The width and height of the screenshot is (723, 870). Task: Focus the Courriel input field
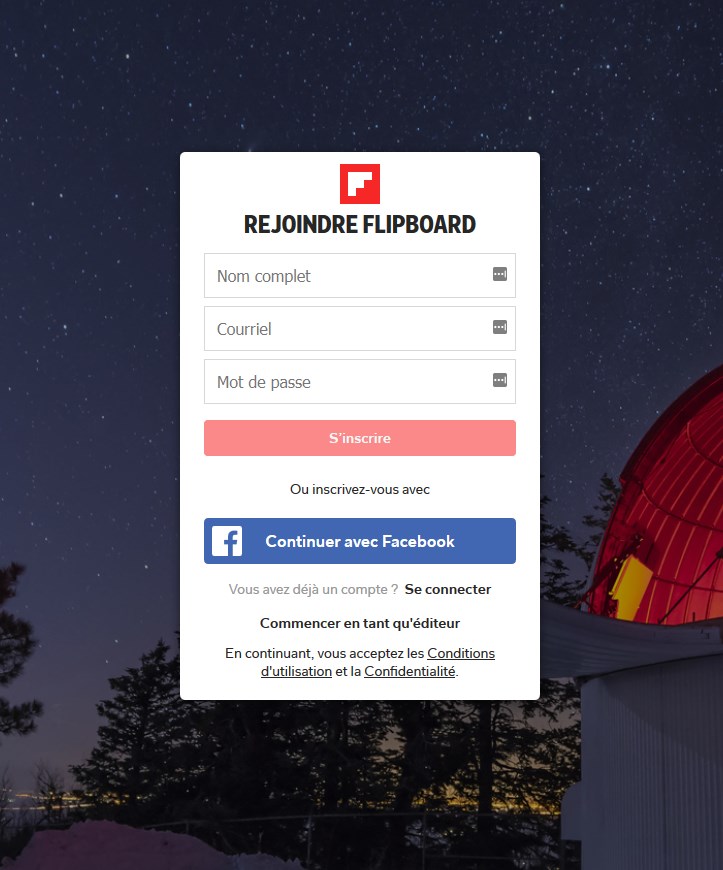[x=360, y=328]
